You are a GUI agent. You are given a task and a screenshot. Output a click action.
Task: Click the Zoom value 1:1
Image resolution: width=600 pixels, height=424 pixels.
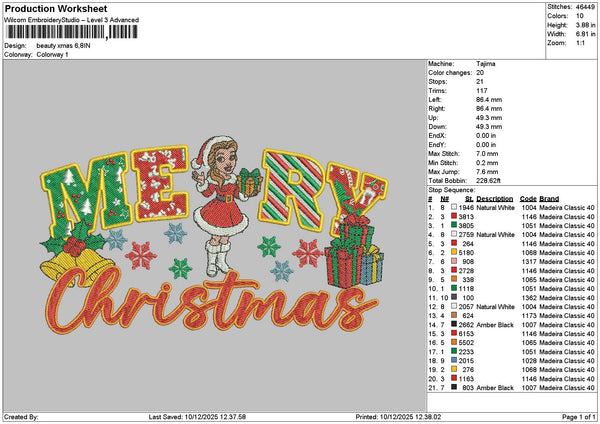[x=580, y=43]
